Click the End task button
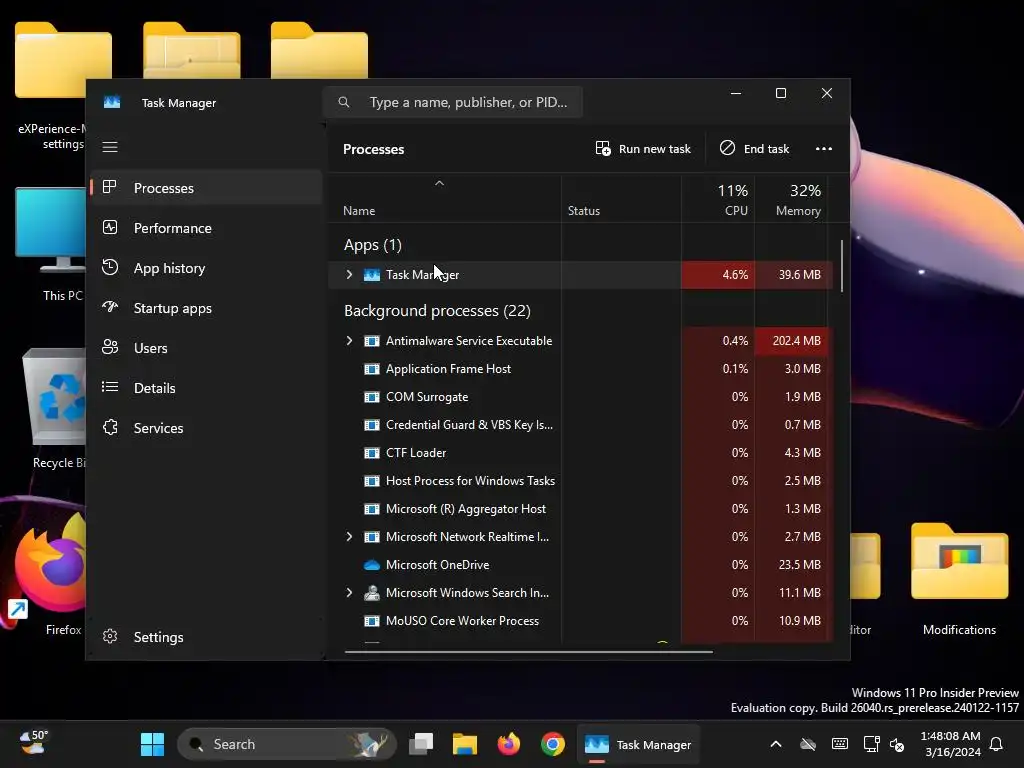This screenshot has height=768, width=1024. click(755, 149)
